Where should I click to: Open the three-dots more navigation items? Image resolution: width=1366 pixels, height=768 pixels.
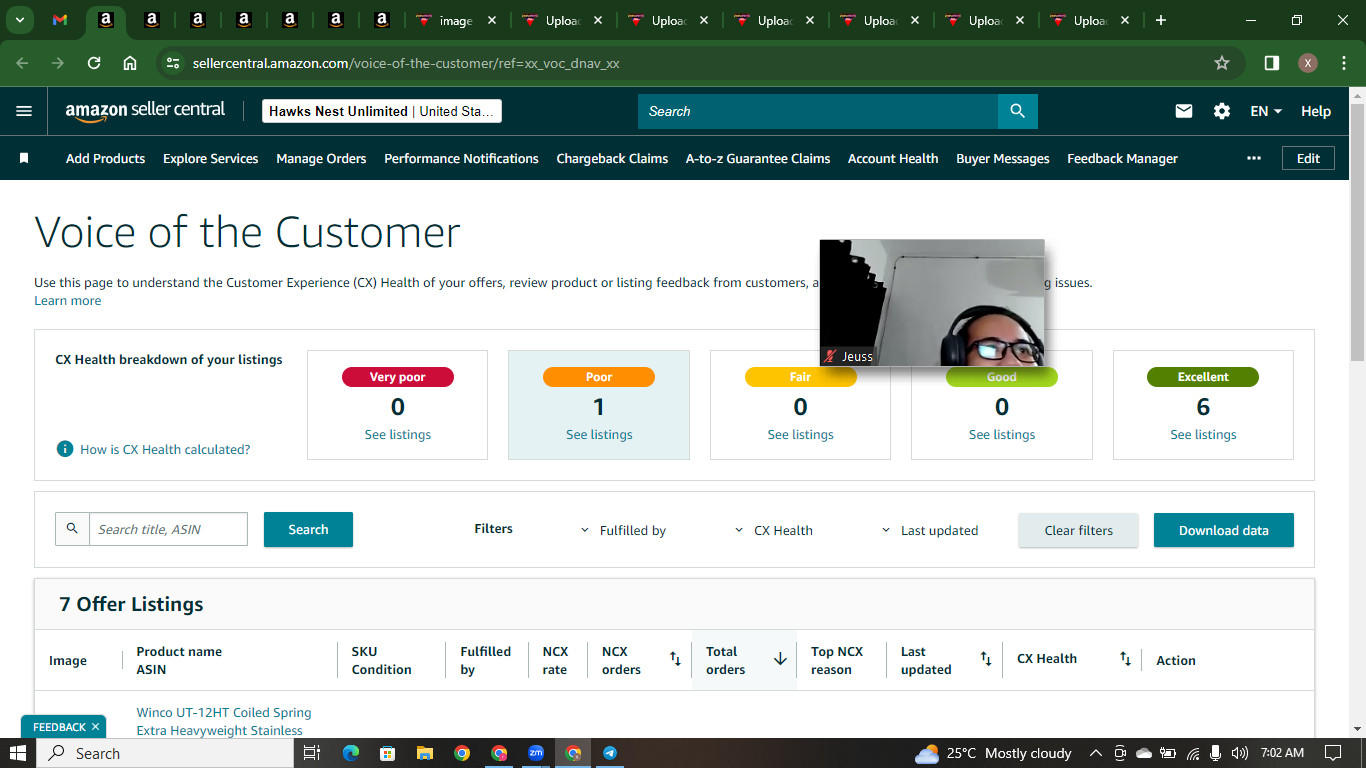[x=1254, y=158]
